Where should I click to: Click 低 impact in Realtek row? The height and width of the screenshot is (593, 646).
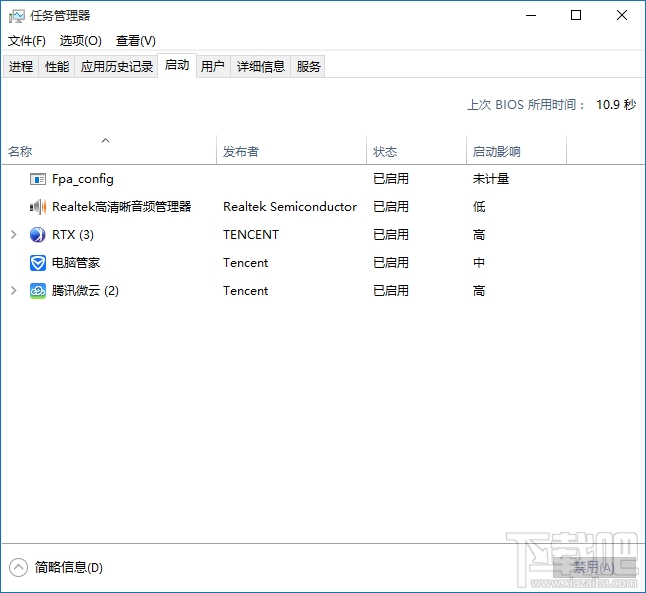(479, 207)
